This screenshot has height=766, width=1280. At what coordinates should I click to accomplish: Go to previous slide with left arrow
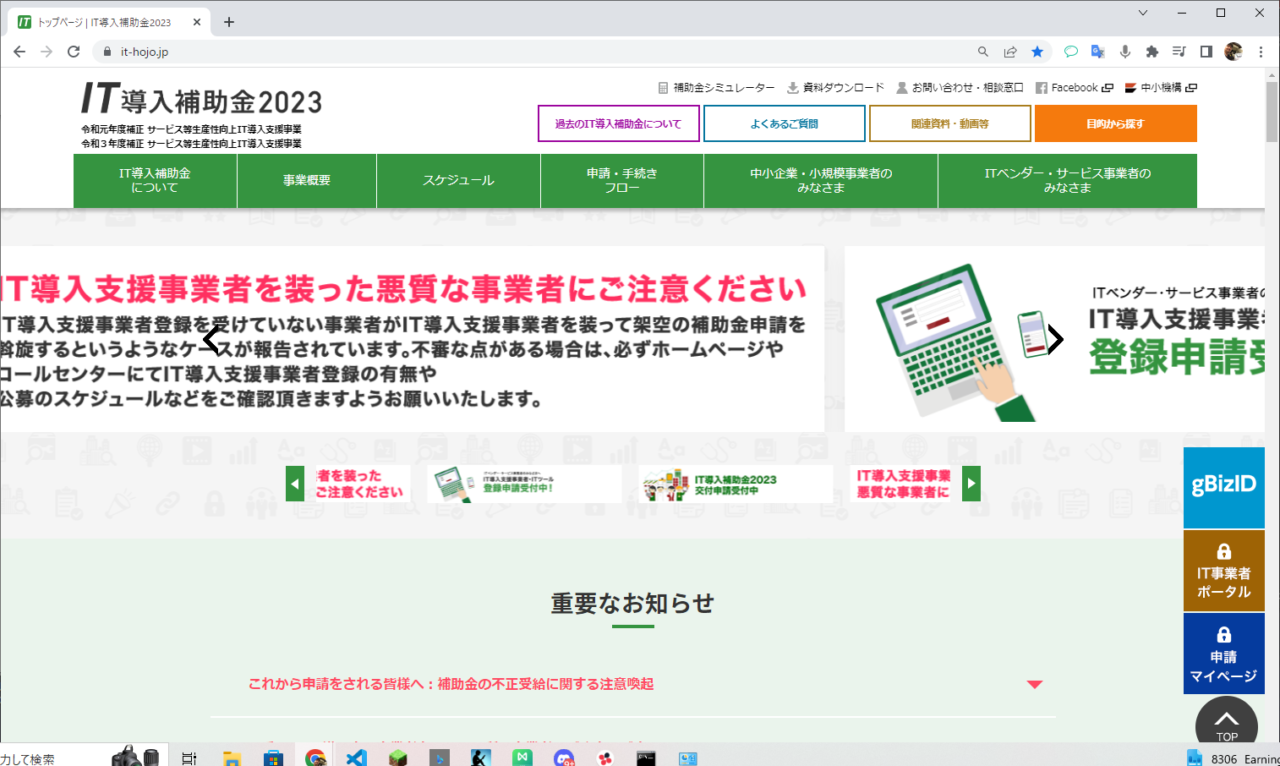coord(211,340)
